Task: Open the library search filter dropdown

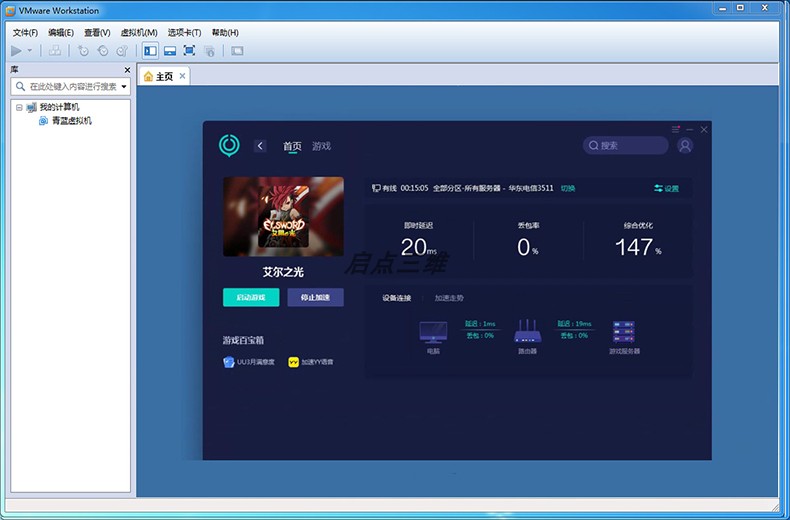Action: tap(124, 87)
